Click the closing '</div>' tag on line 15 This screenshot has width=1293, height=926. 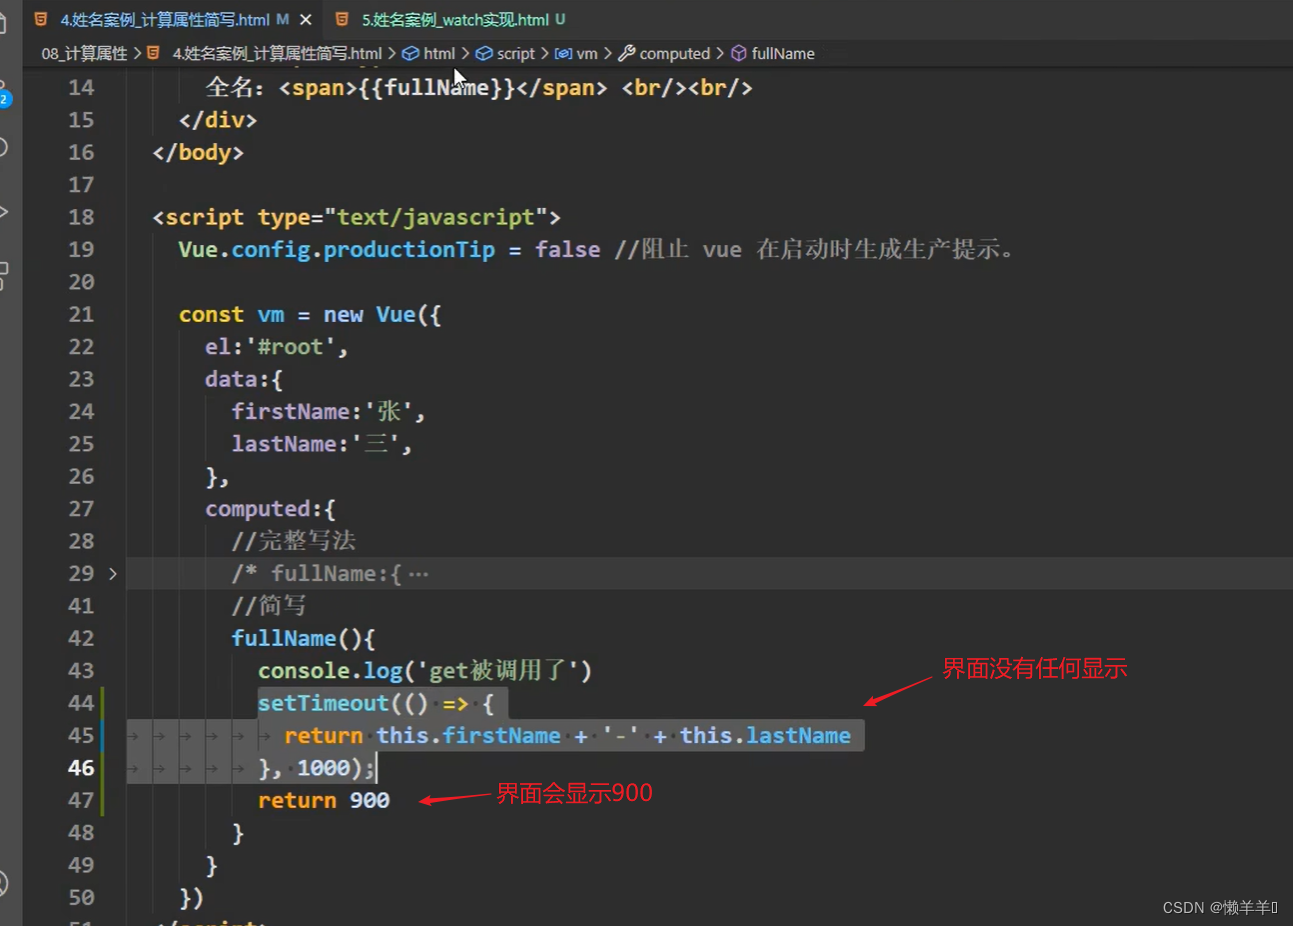pos(218,120)
